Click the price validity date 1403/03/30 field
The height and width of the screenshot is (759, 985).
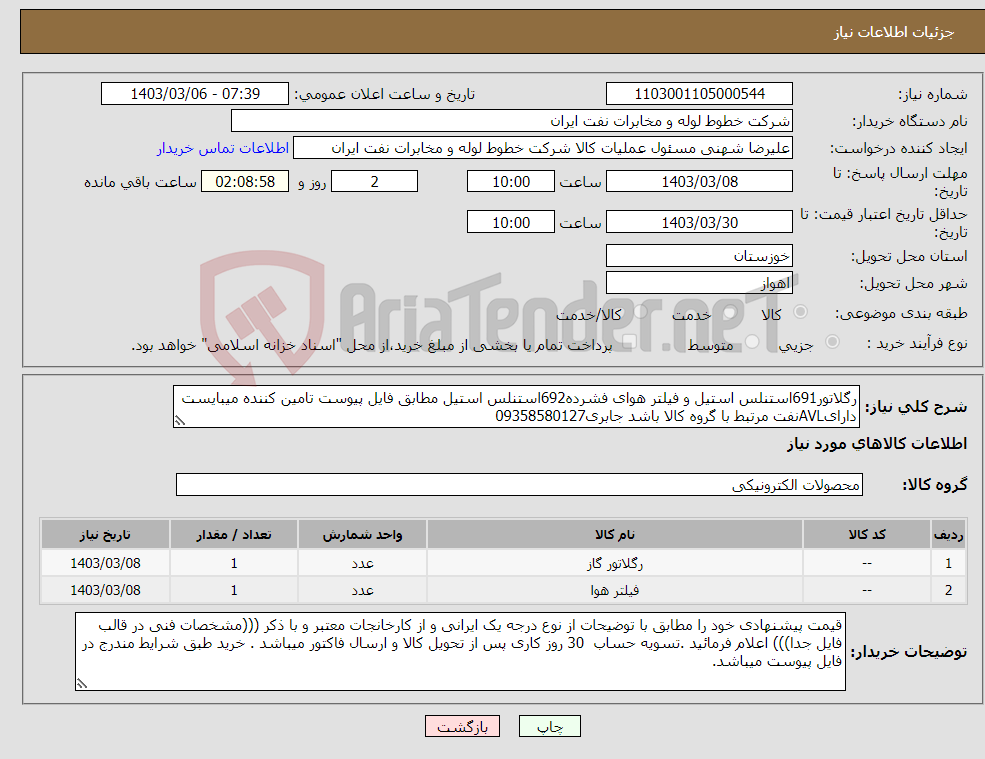click(x=699, y=222)
